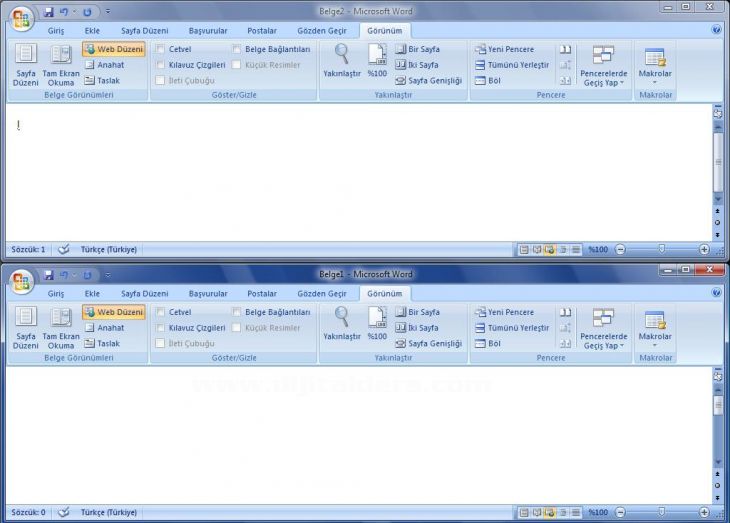Image resolution: width=730 pixels, height=523 pixels.
Task: Click %100 zoom level in Belge1 status bar
Action: pyautogui.click(x=598, y=512)
